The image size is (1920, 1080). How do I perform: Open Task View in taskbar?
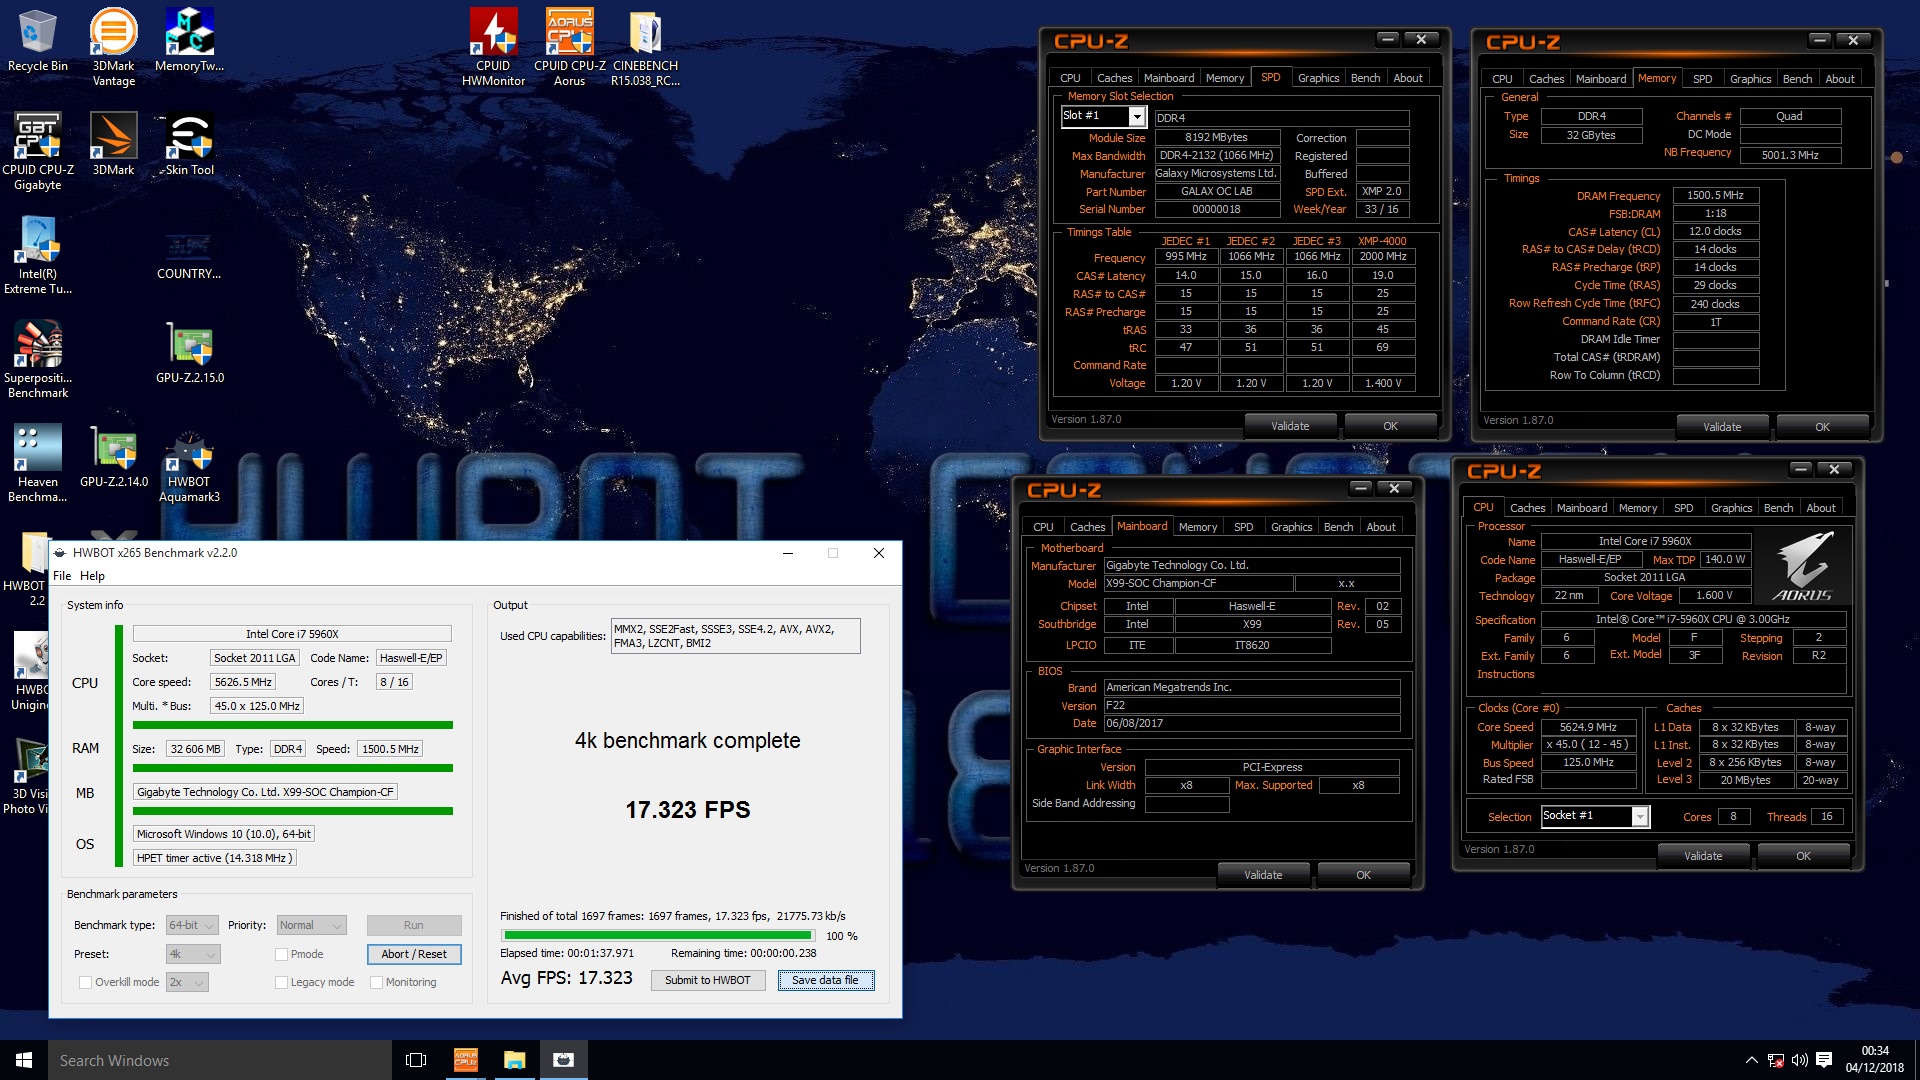point(416,1060)
